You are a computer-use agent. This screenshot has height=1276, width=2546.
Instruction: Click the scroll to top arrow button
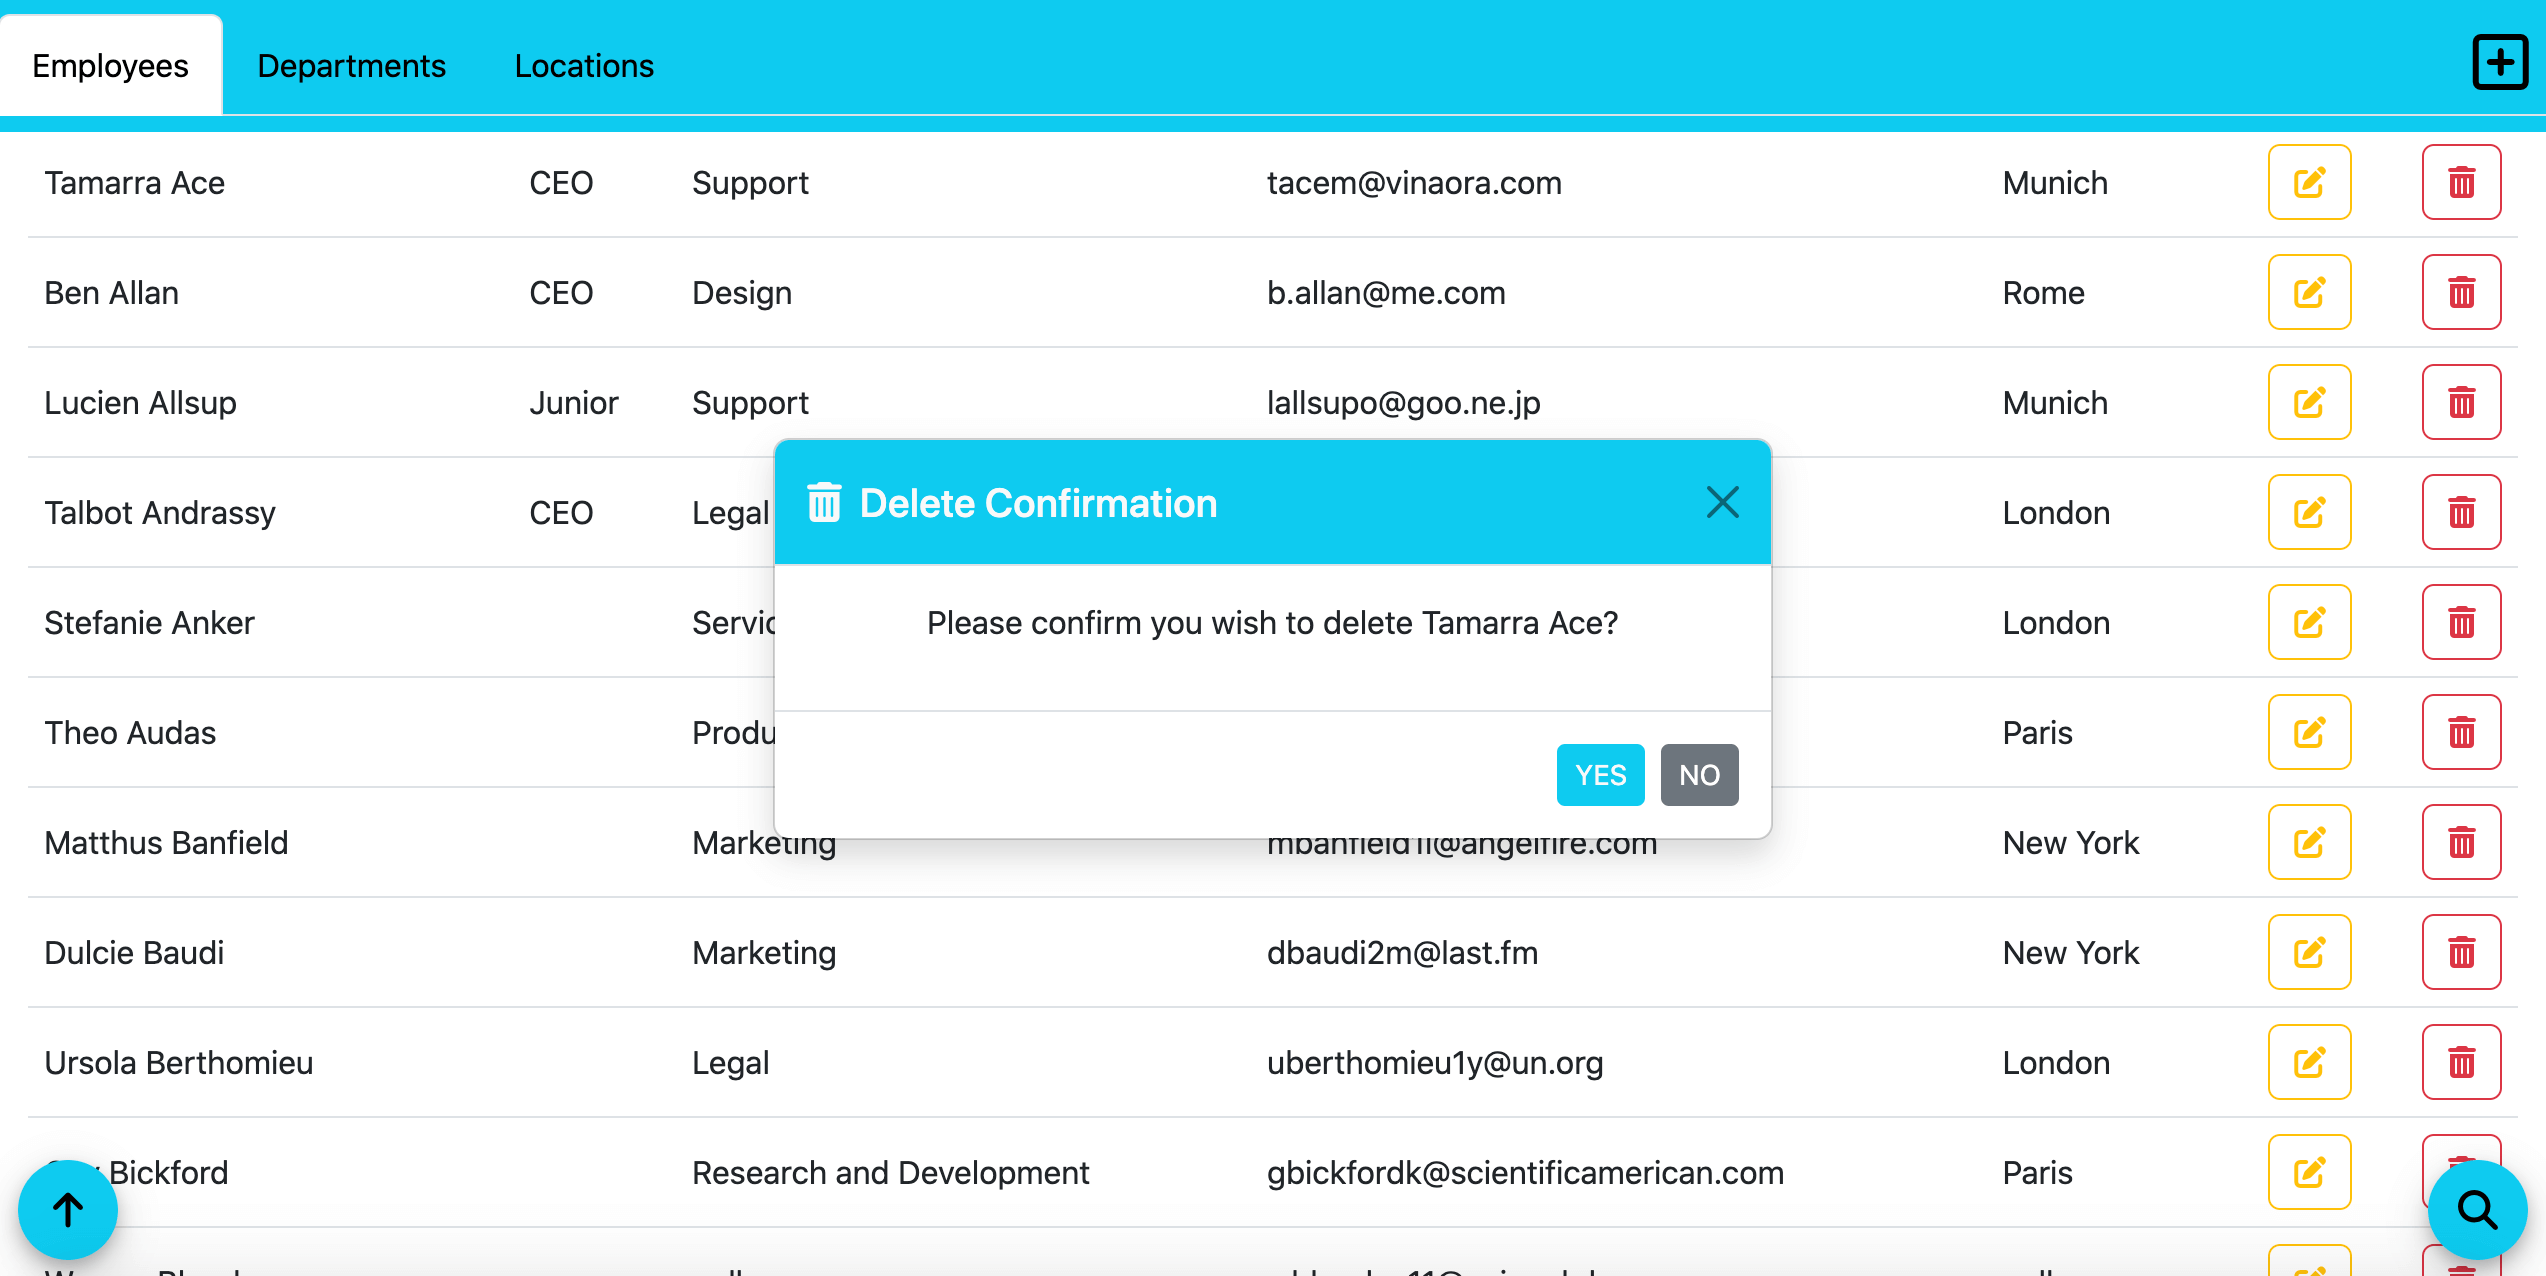68,1210
